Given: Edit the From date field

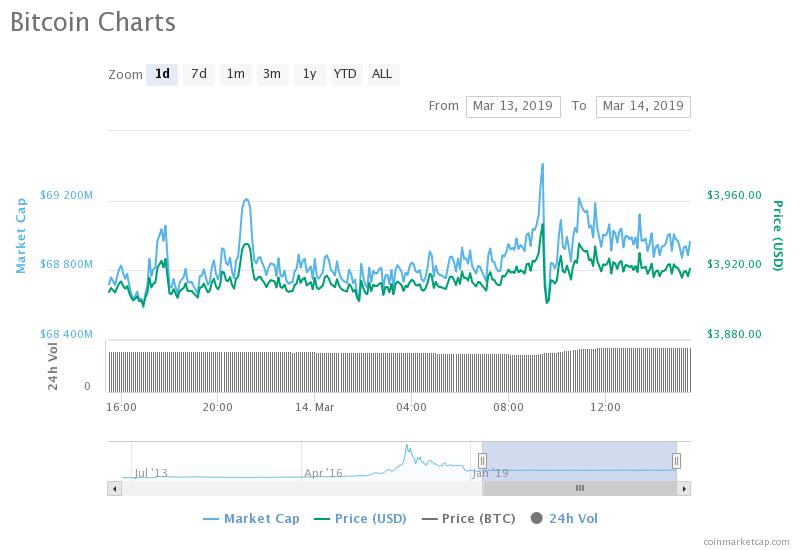Looking at the screenshot, I should 513,106.
